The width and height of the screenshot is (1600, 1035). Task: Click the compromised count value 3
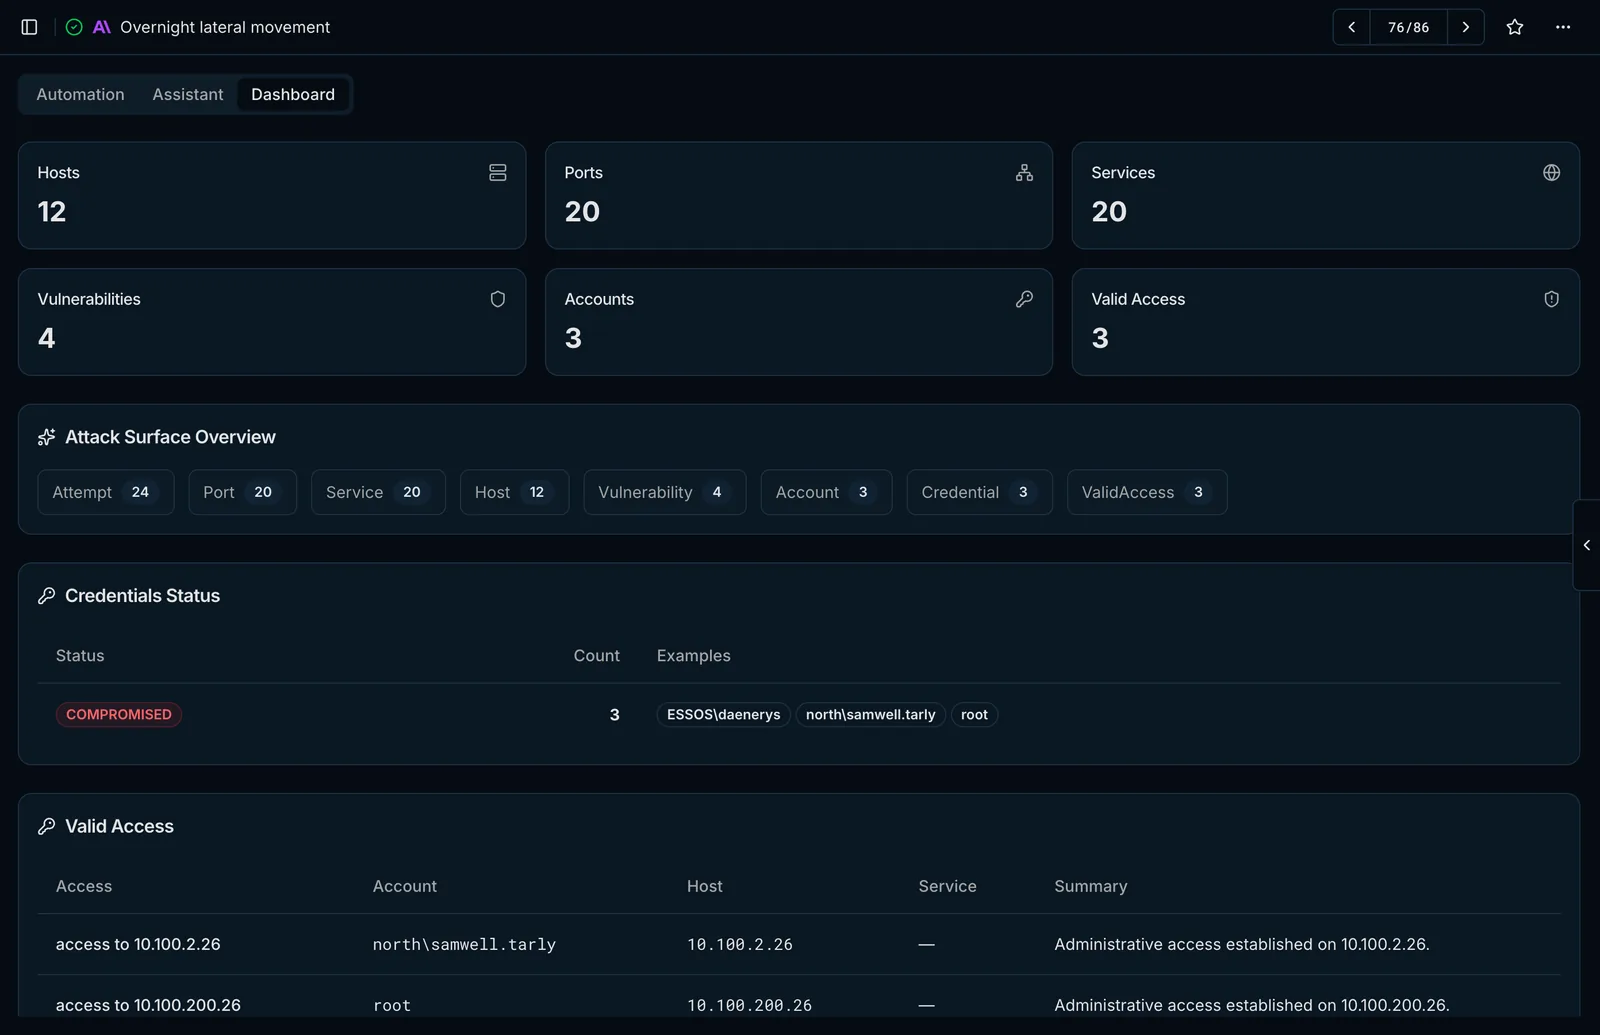pyautogui.click(x=614, y=714)
